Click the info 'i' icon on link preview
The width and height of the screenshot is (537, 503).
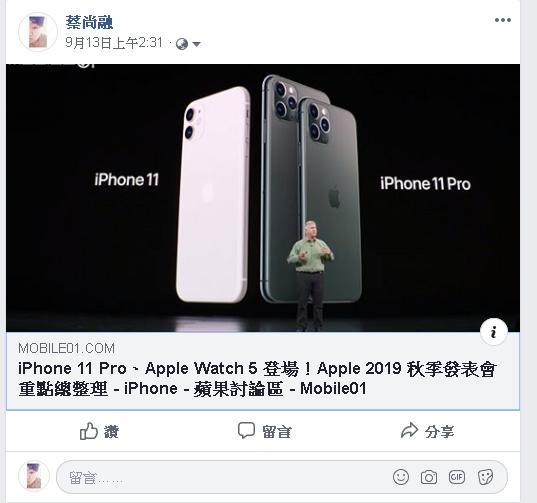coord(494,332)
